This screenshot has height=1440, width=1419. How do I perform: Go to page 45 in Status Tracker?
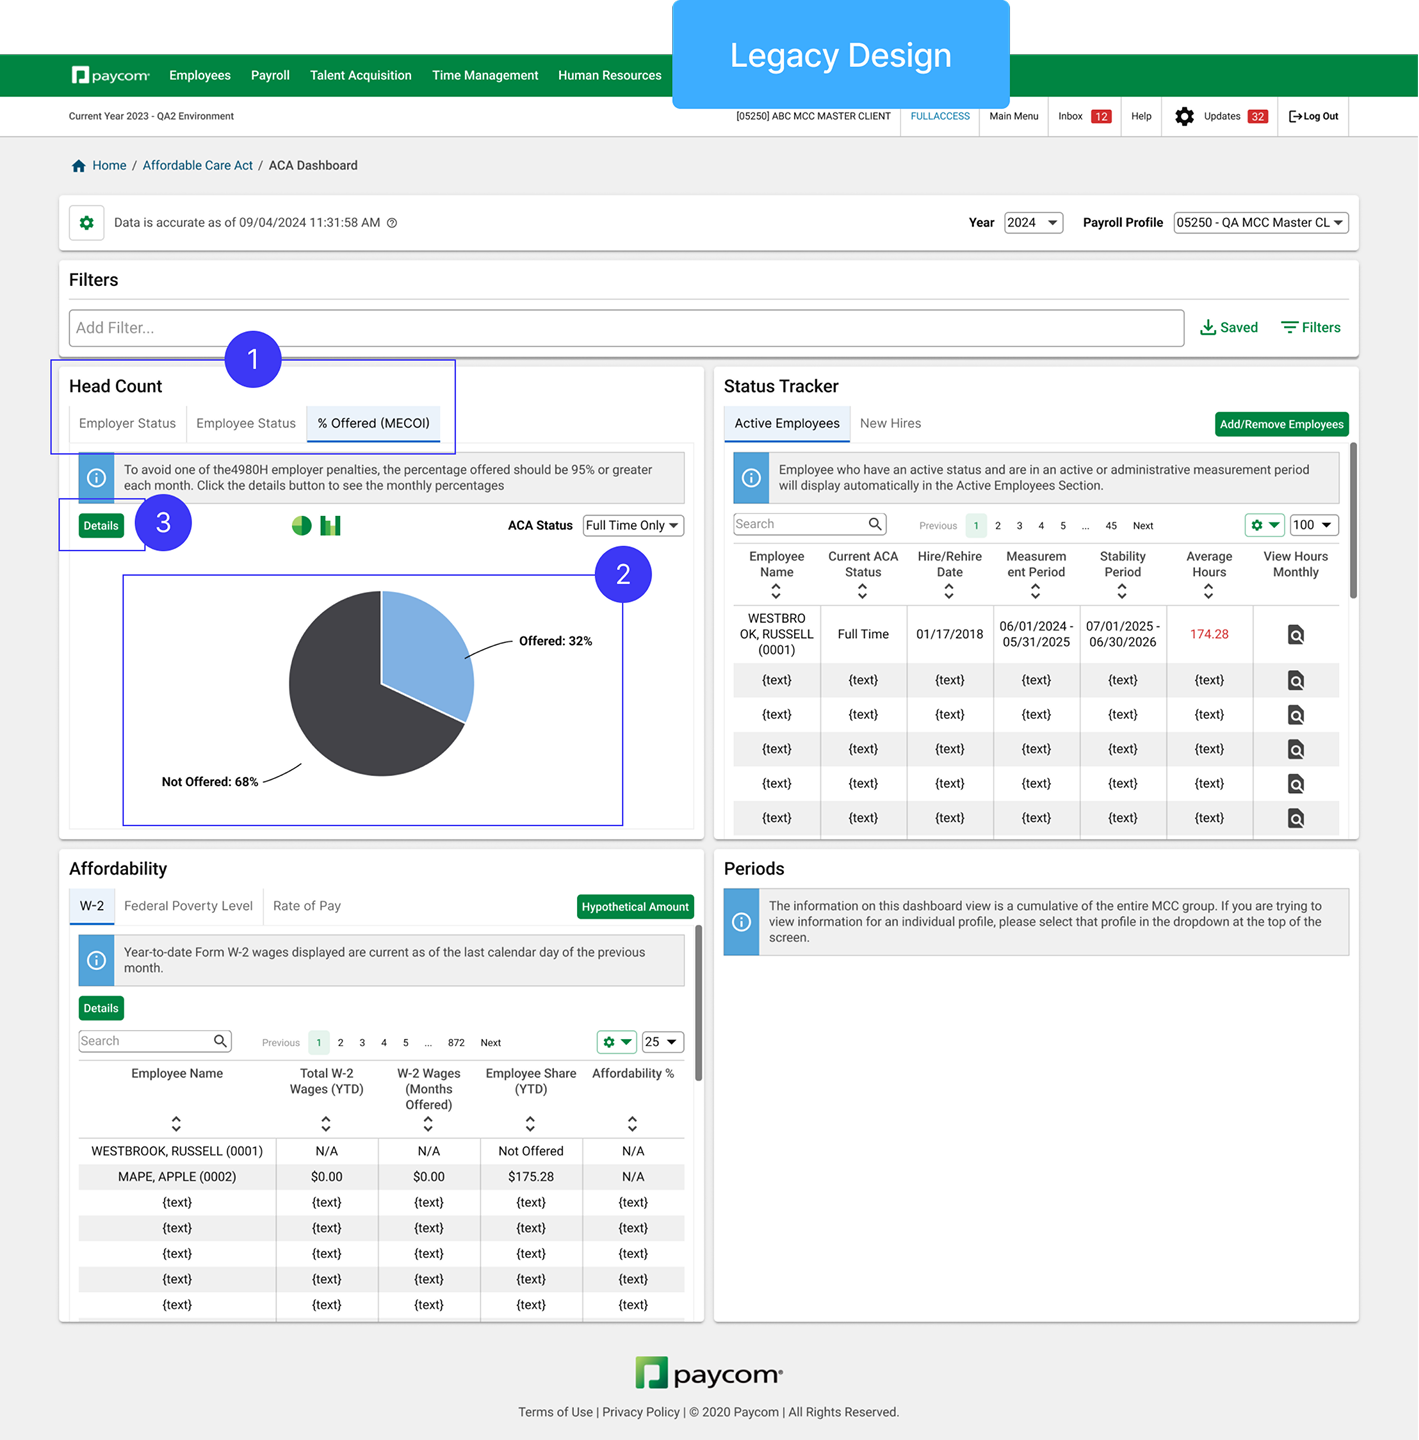[x=1111, y=526]
